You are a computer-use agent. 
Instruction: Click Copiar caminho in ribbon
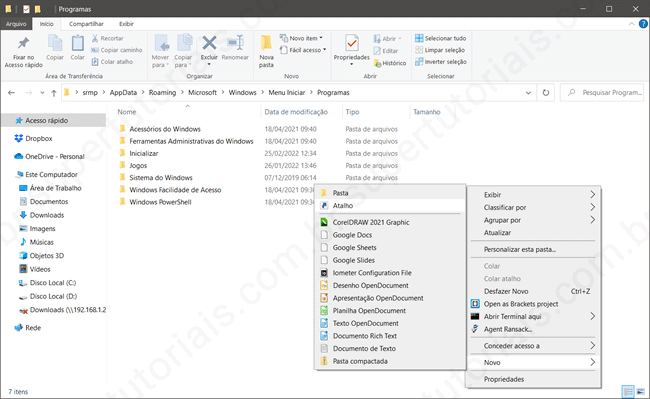116,50
